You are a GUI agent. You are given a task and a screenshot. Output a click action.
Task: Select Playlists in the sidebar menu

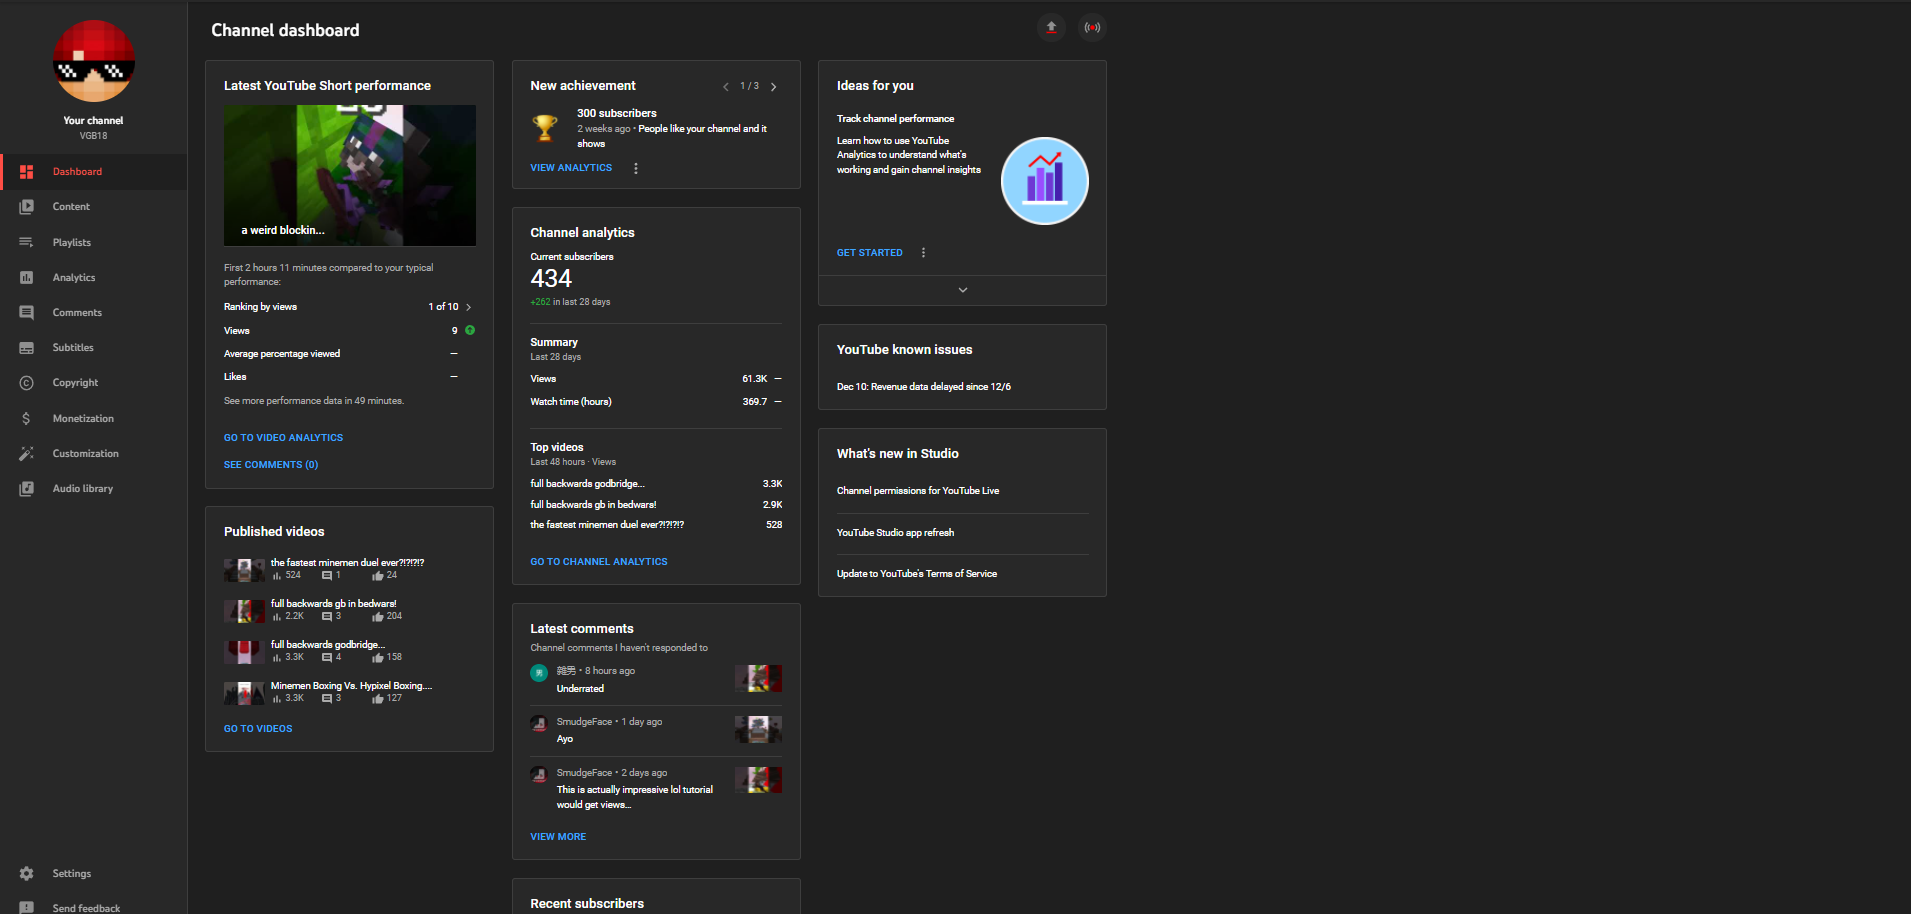pos(94,242)
